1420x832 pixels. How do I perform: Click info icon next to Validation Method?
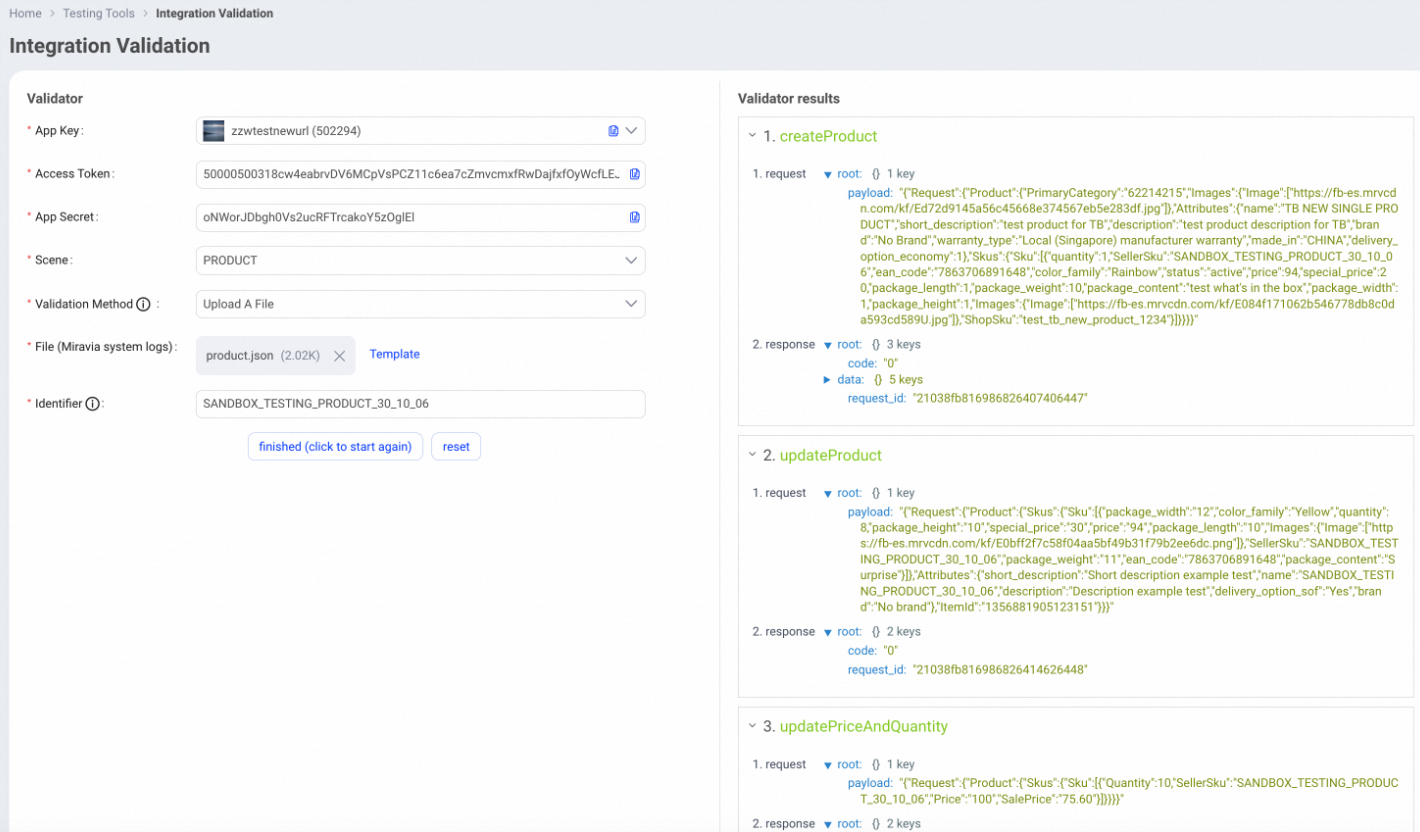(x=143, y=304)
